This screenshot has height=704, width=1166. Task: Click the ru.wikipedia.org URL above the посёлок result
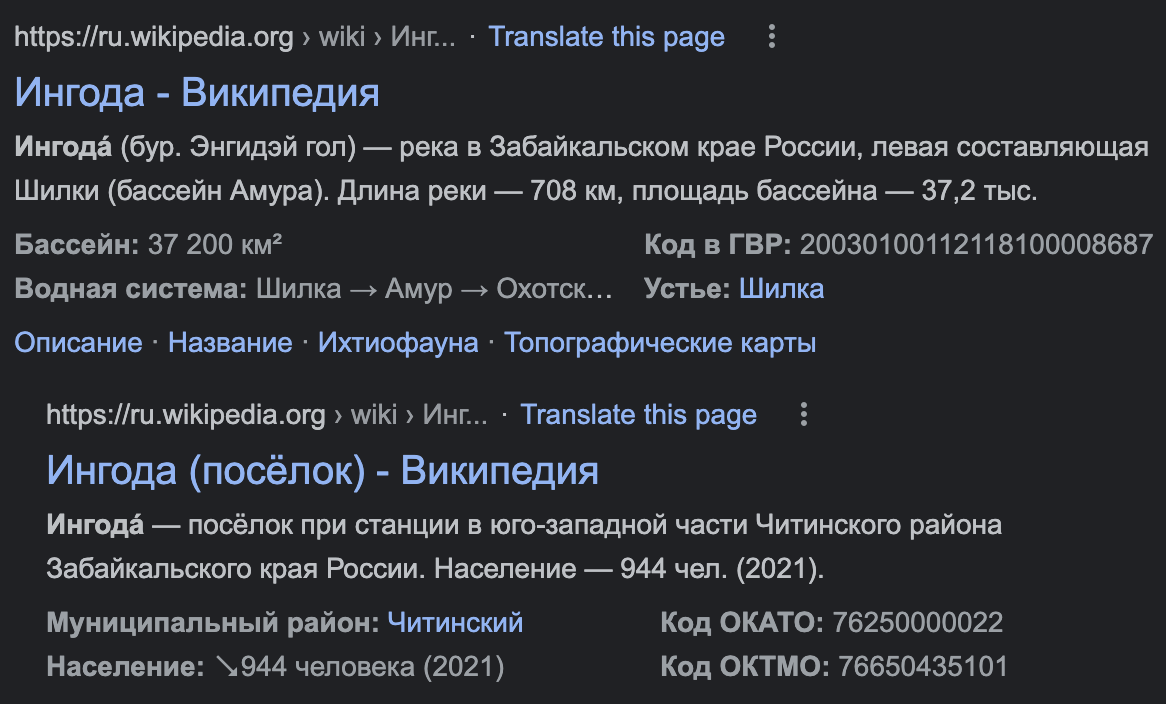[x=186, y=415]
